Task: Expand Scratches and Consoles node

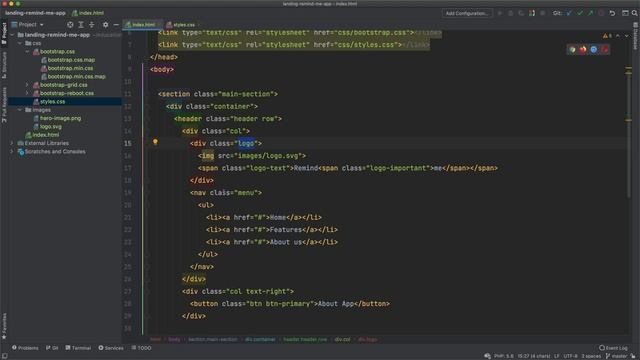Action: tap(12, 151)
